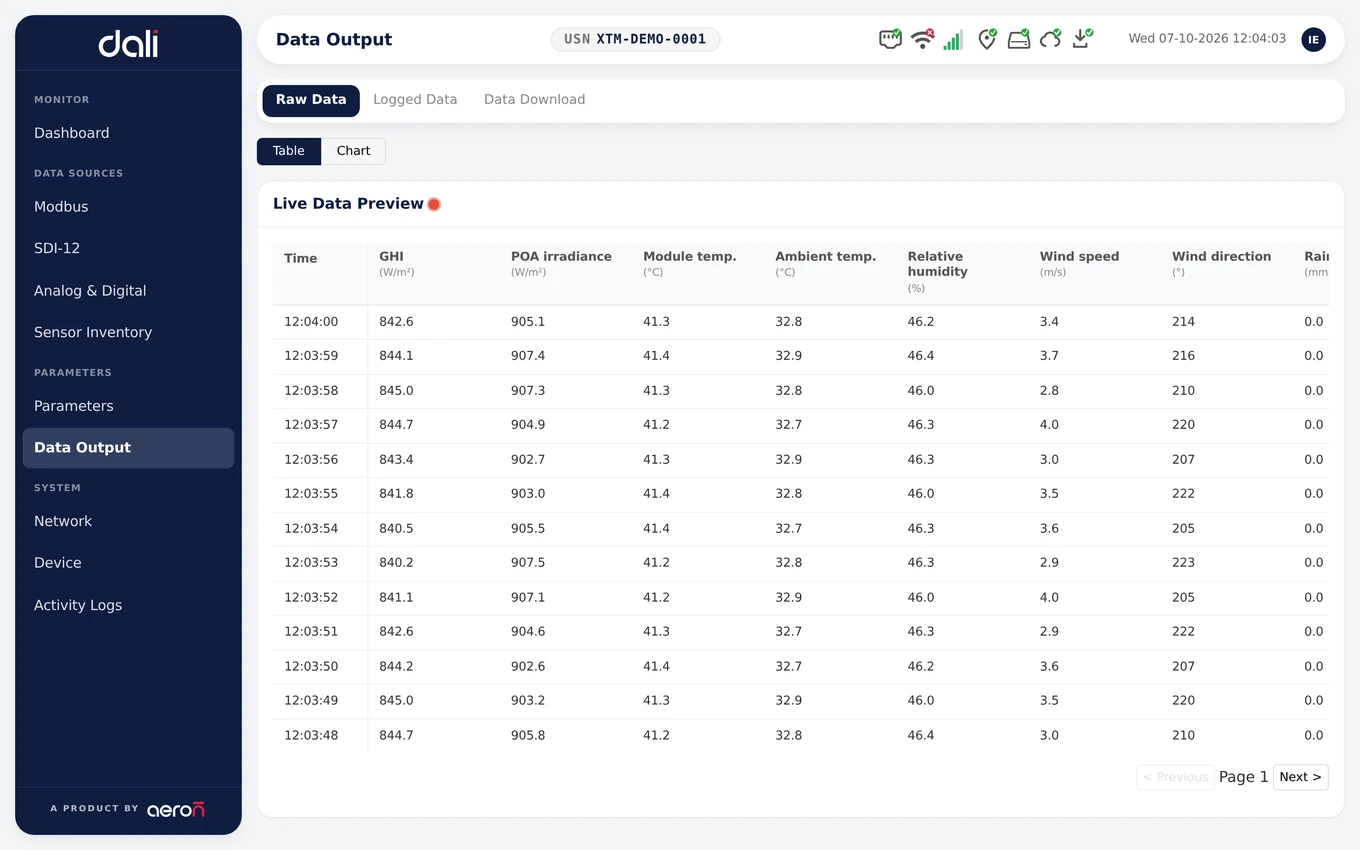Click the cloud connection status icon

[1050, 39]
